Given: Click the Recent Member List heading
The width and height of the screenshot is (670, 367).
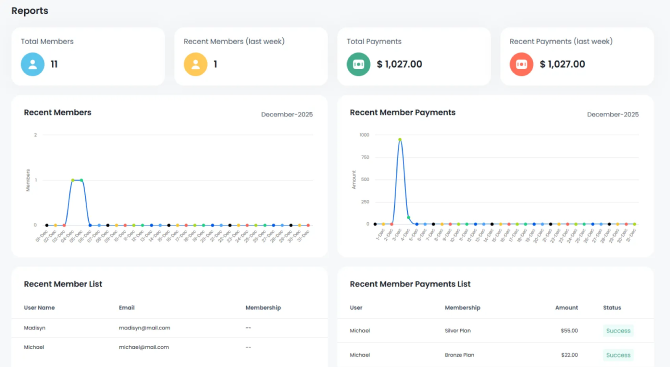Looking at the screenshot, I should coord(63,284).
